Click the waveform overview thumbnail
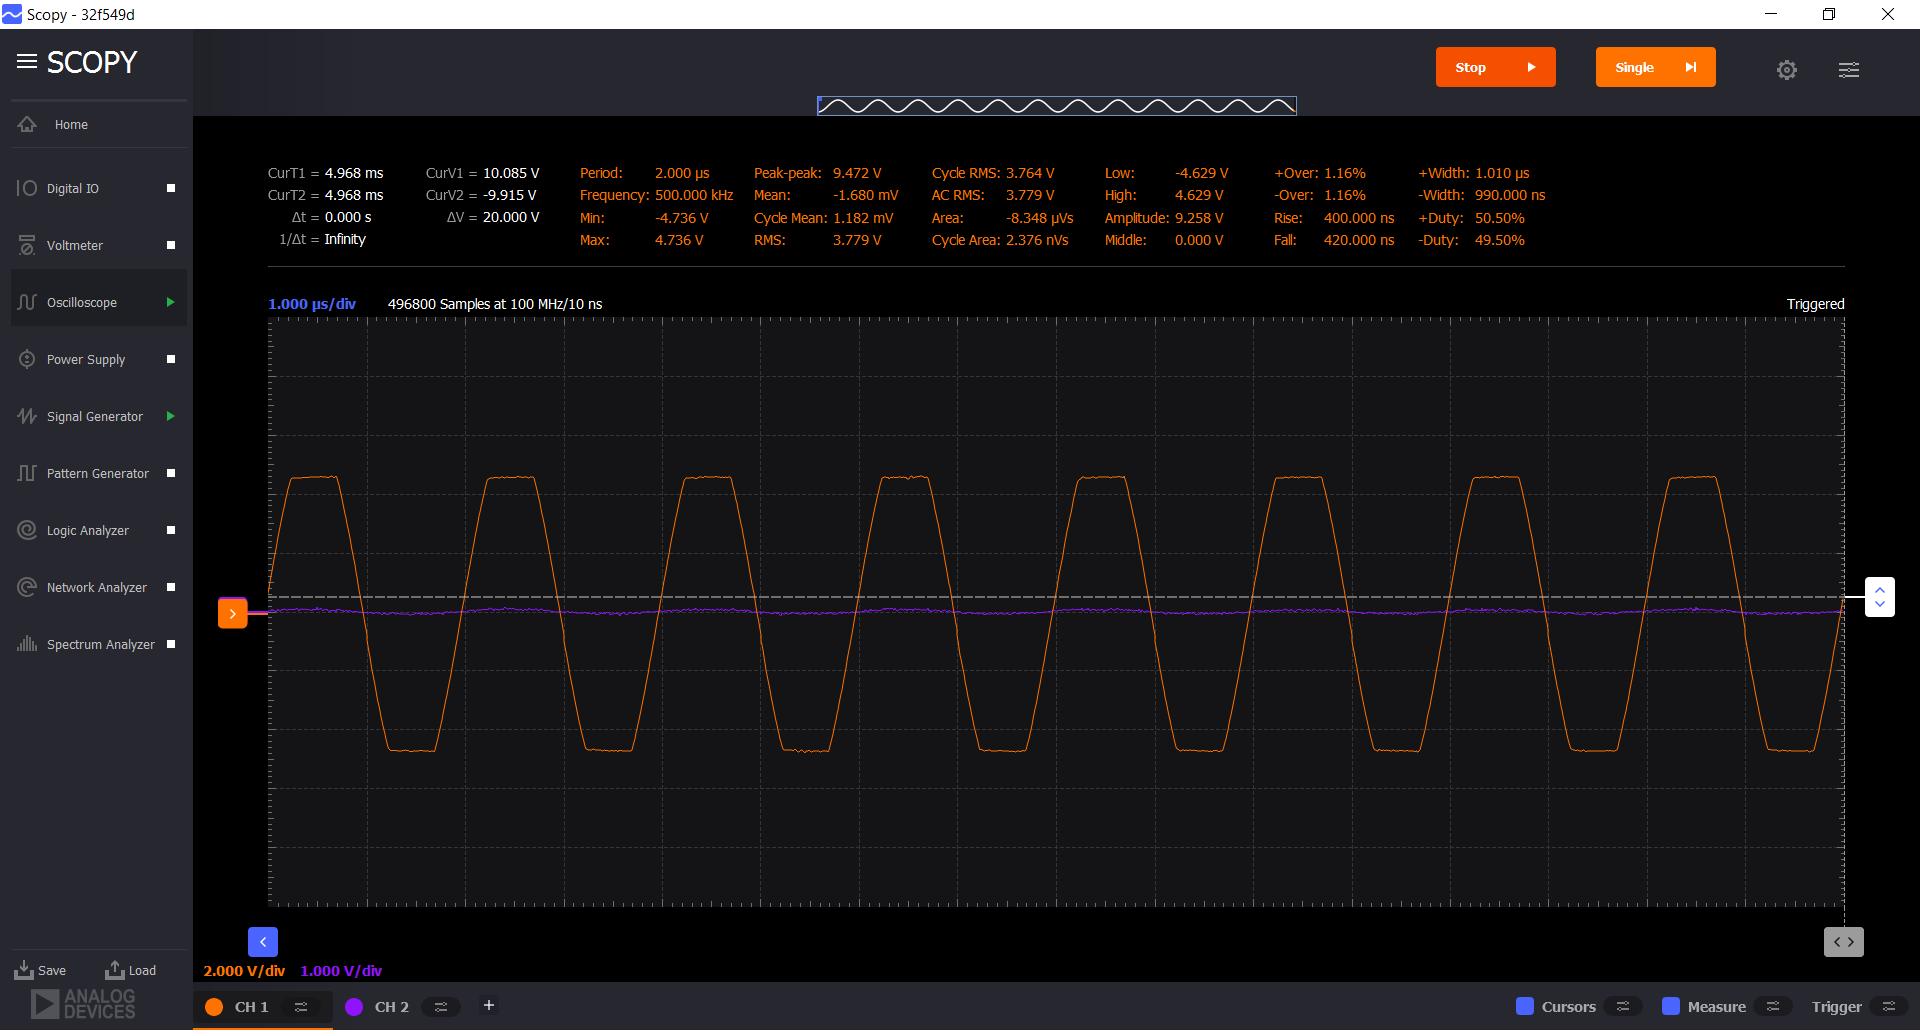 (1057, 106)
